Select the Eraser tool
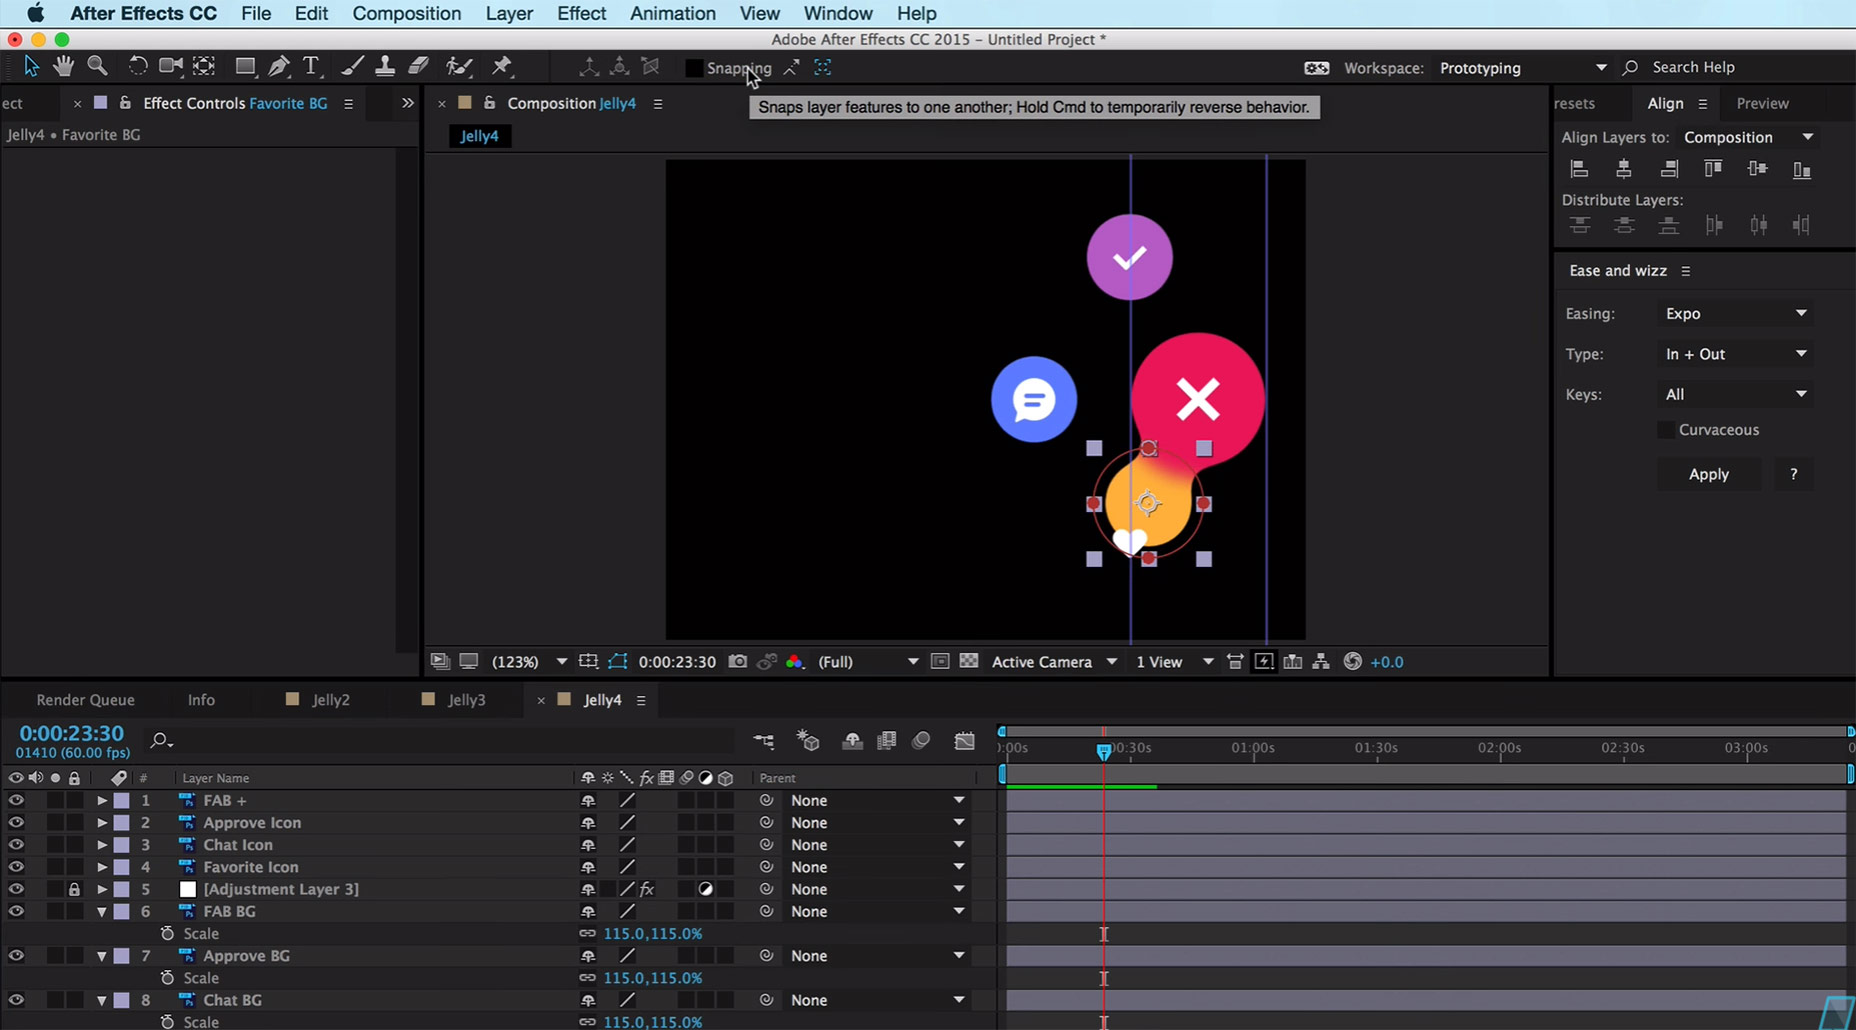 [x=419, y=66]
